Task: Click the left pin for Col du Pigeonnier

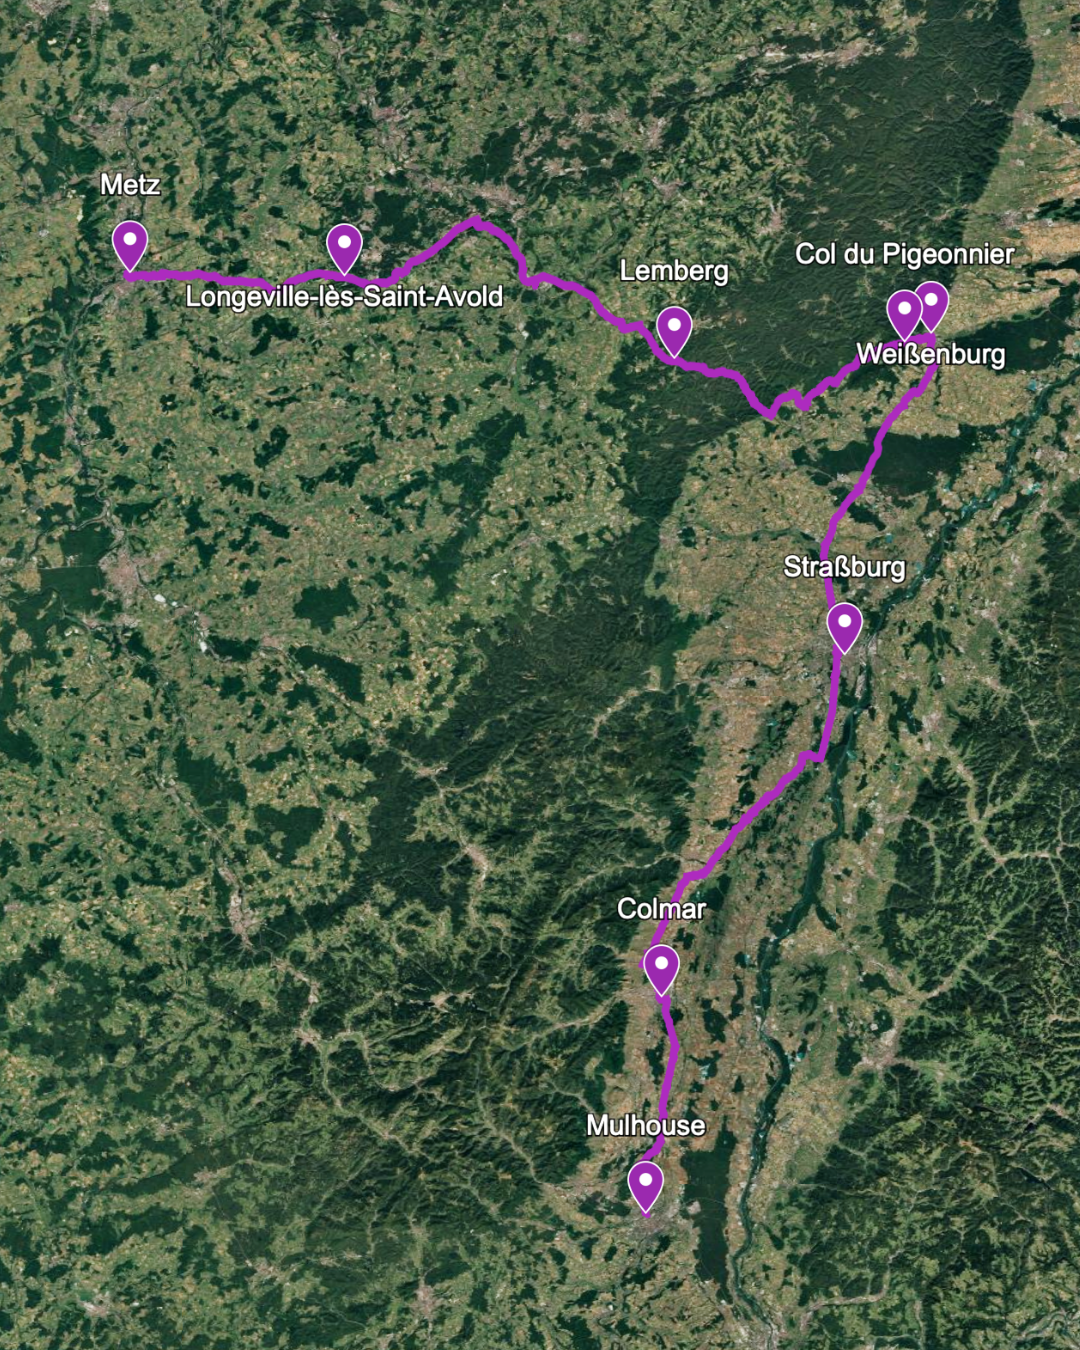Action: coord(903,314)
